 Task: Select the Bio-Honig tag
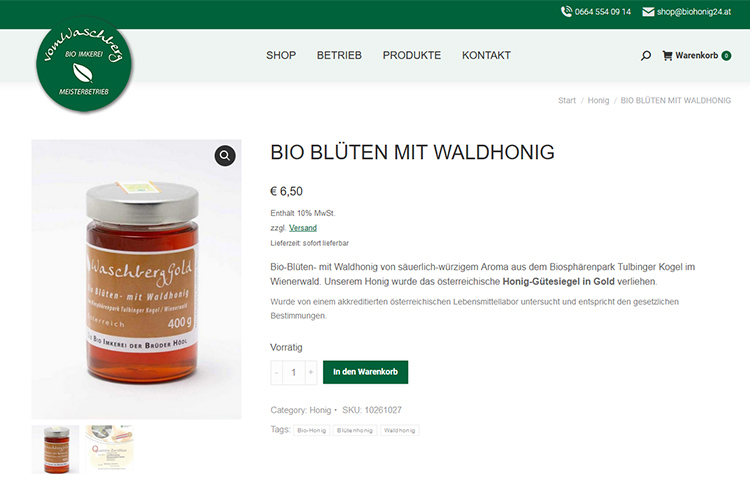pyautogui.click(x=311, y=430)
